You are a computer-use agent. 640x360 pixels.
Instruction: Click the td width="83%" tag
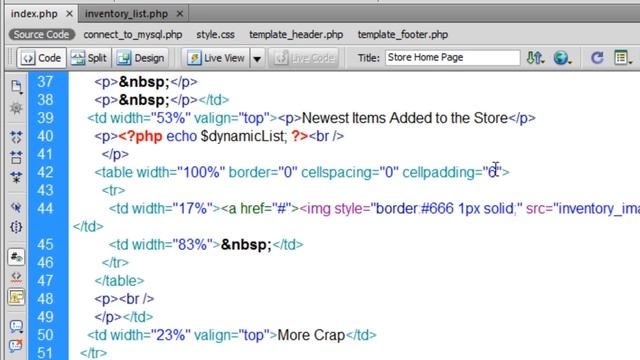tap(165, 244)
